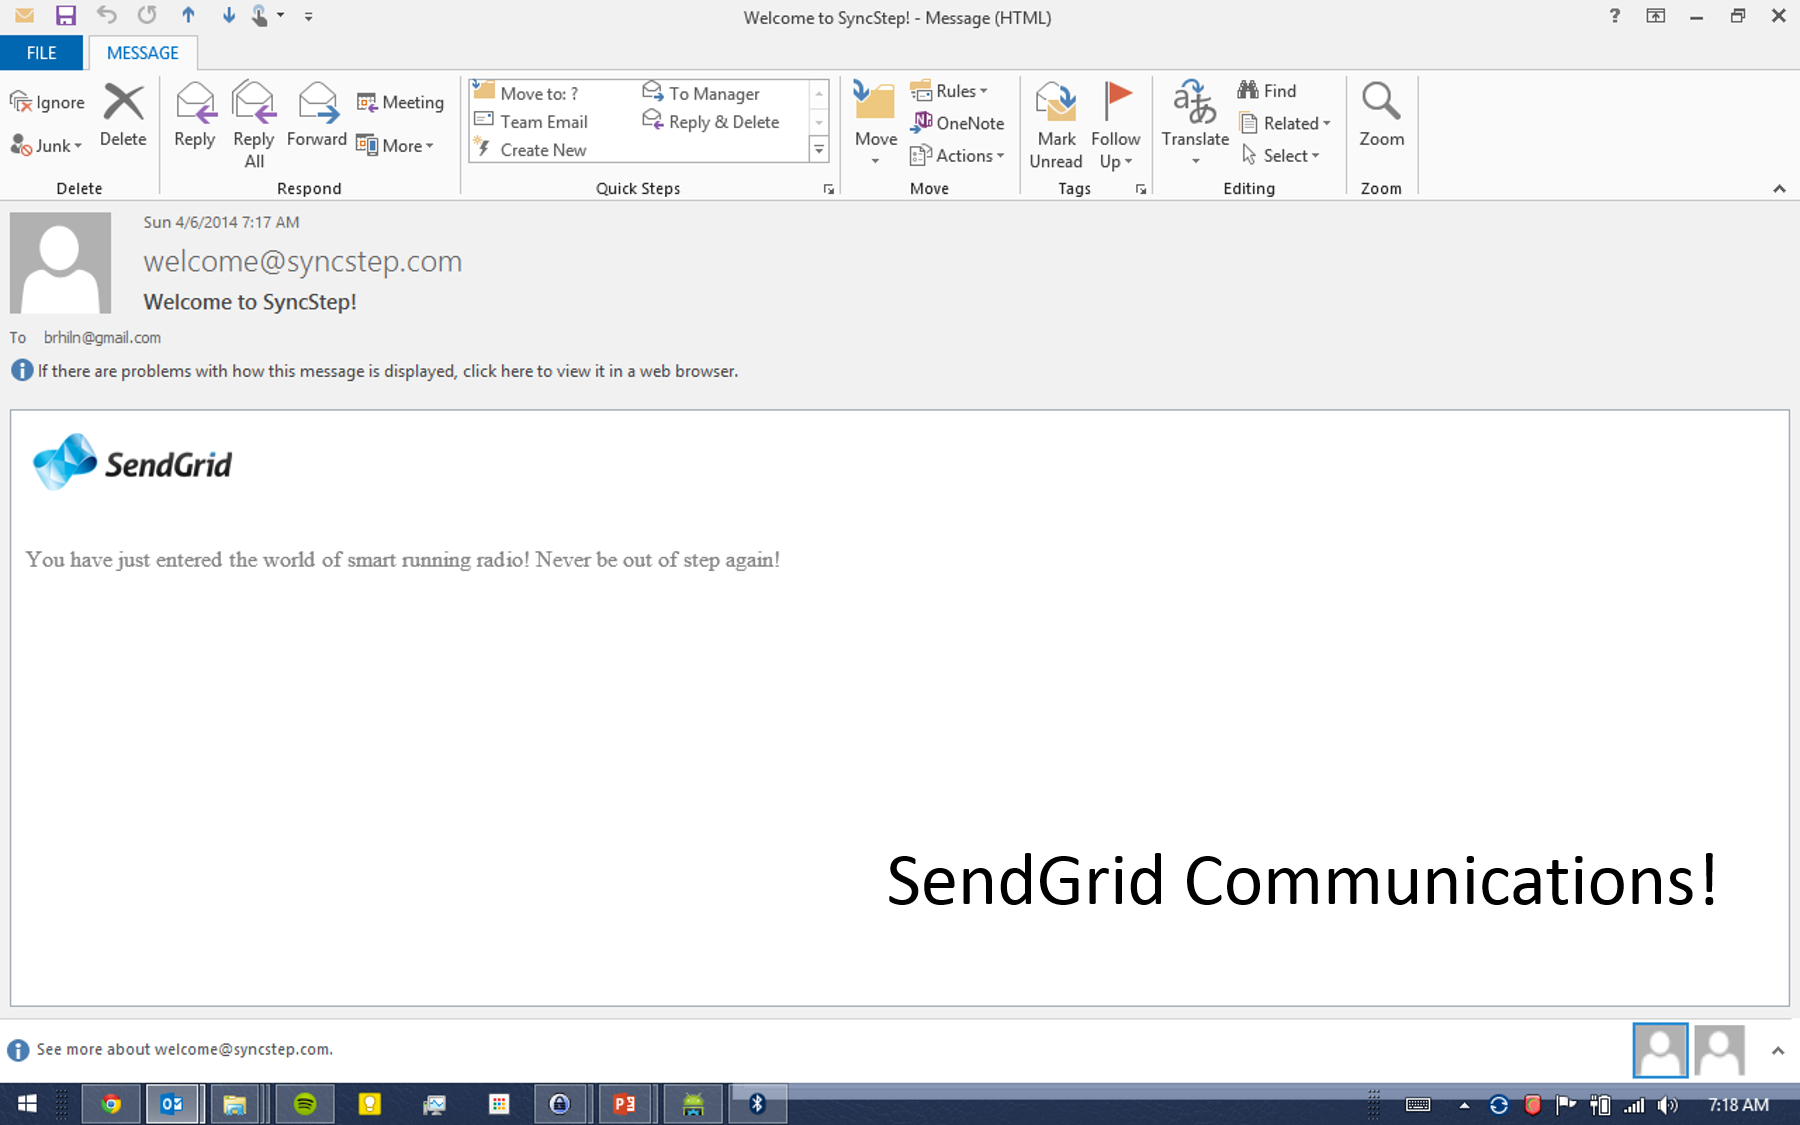Screen dimensions: 1800x1125
Task: Forward this email
Action: tap(317, 115)
